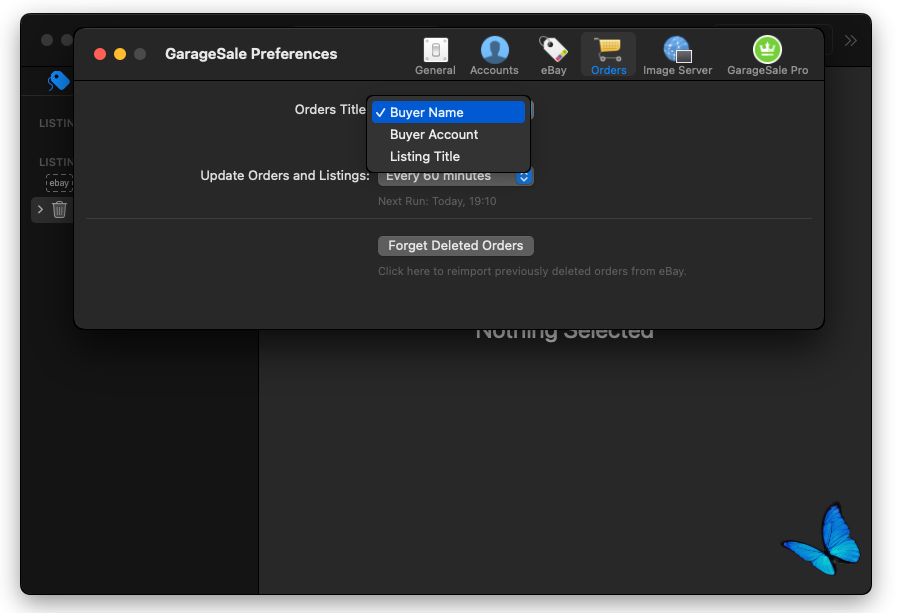Image resolution: width=897 pixels, height=613 pixels.
Task: Select the Orders shopping cart icon
Action: (x=608, y=56)
